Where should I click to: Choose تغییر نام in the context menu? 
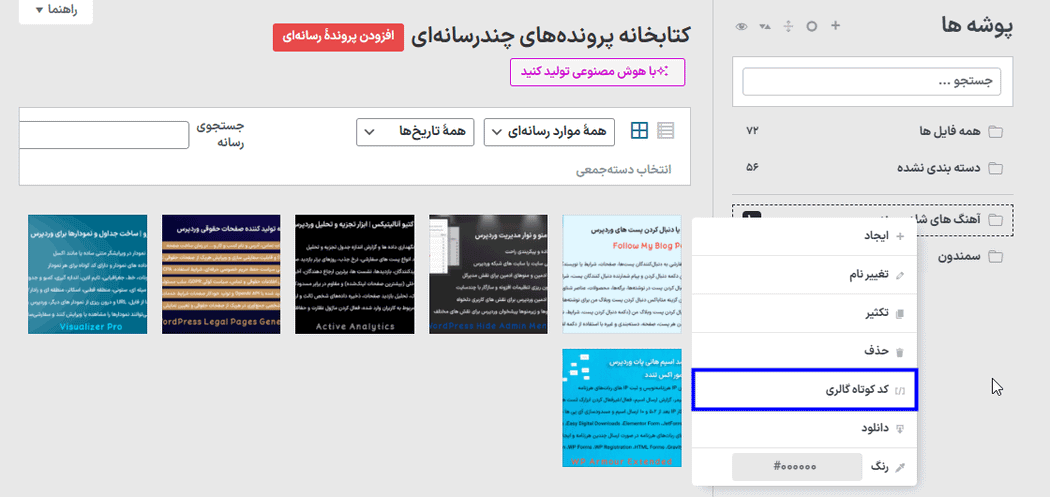804,275
